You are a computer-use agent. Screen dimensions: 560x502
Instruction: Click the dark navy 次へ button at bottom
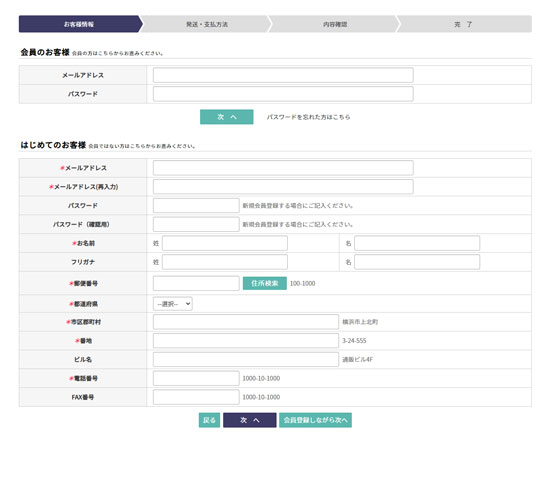(250, 420)
